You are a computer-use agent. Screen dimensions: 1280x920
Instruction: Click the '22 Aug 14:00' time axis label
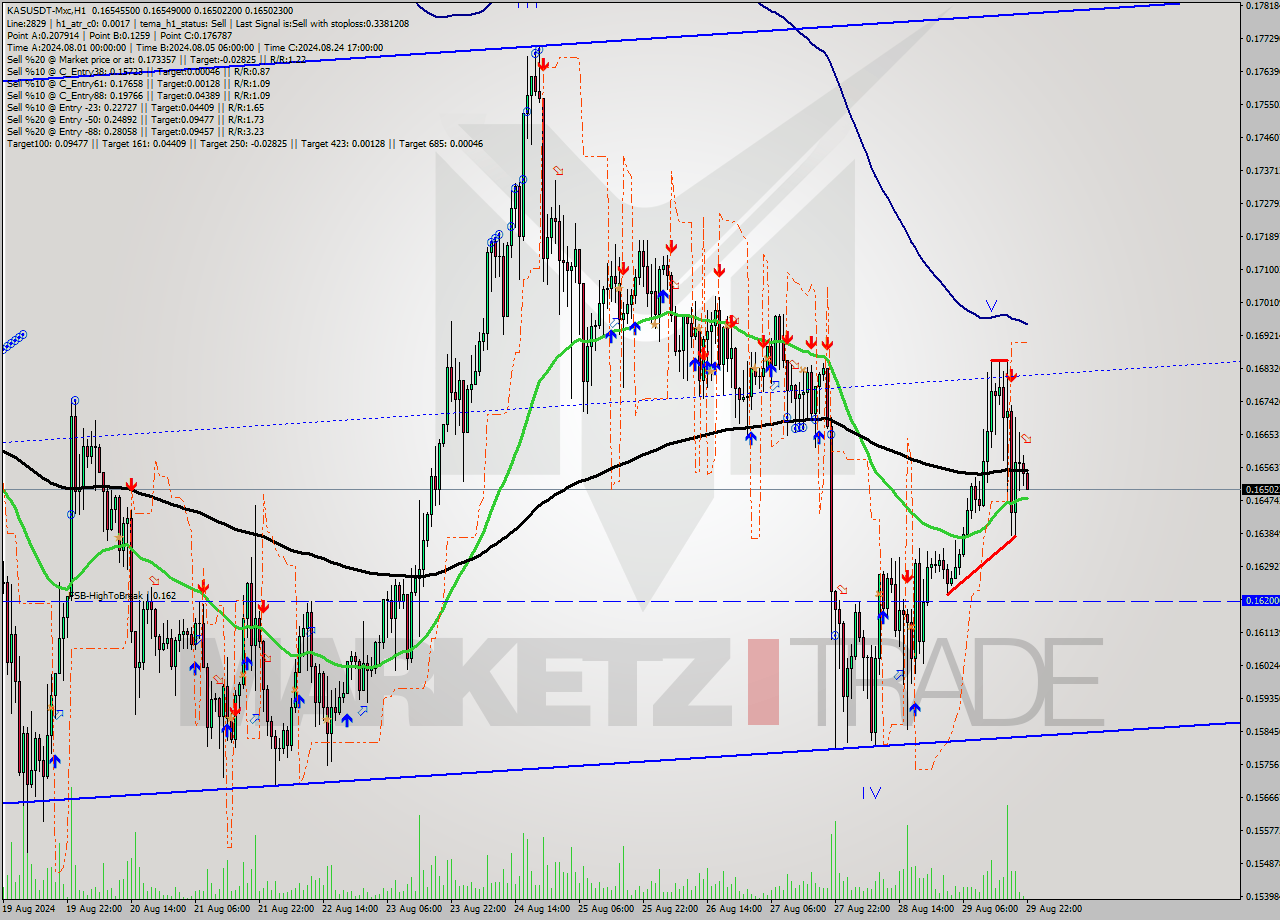(x=349, y=909)
